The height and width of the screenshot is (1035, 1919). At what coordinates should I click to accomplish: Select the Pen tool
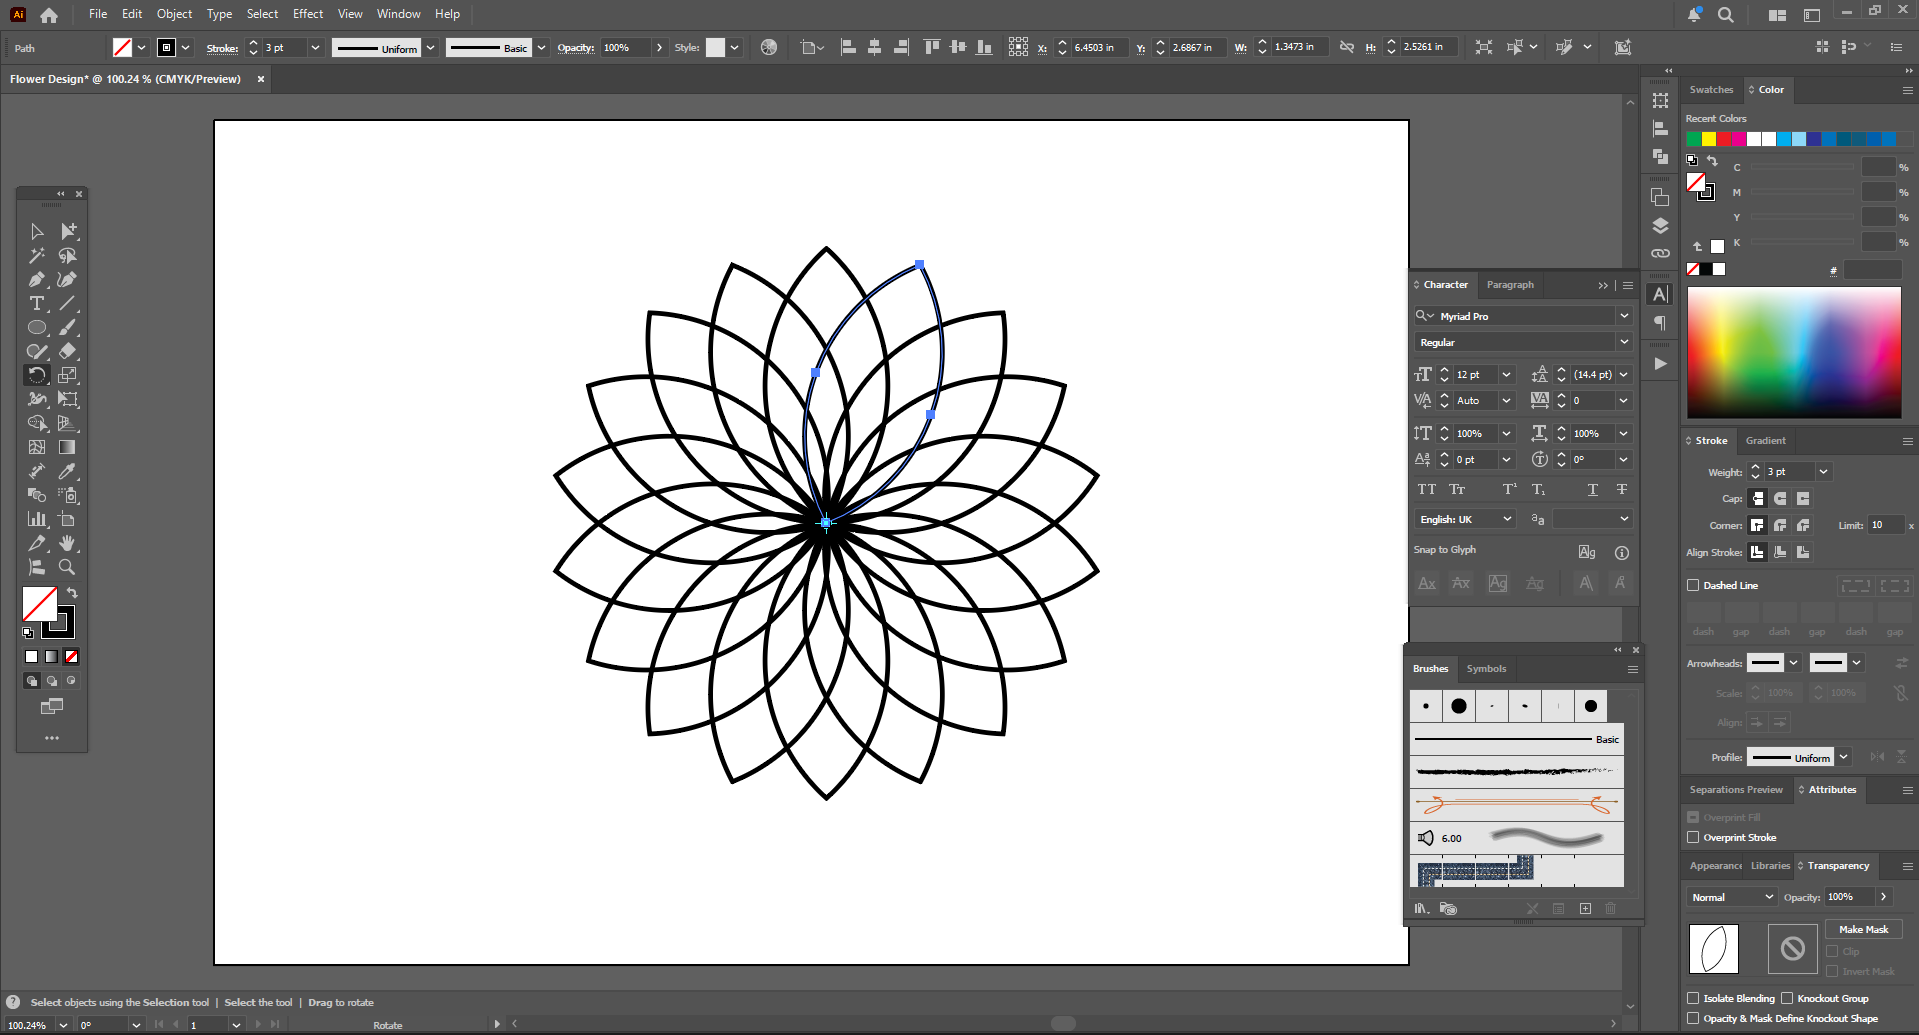[x=37, y=280]
